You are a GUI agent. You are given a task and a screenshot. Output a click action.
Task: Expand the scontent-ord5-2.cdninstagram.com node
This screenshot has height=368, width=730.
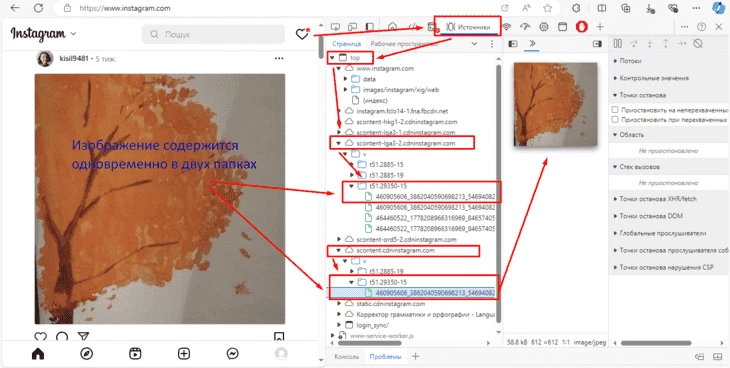tap(339, 239)
